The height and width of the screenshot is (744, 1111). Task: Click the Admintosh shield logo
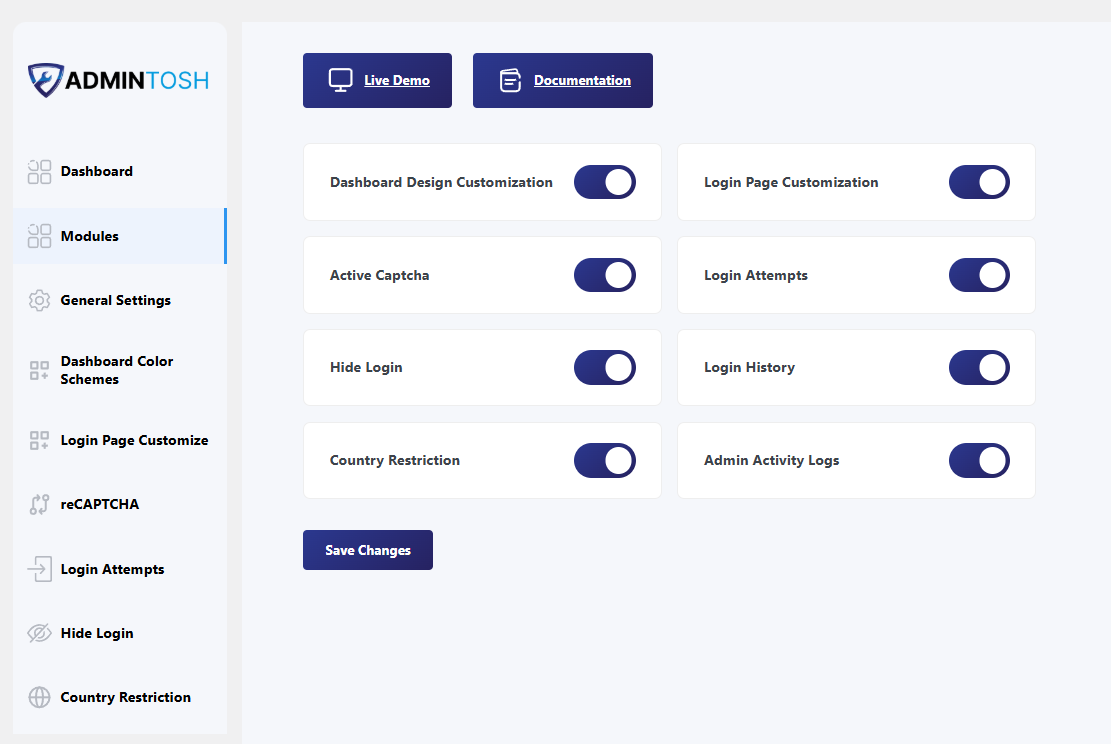click(x=45, y=80)
